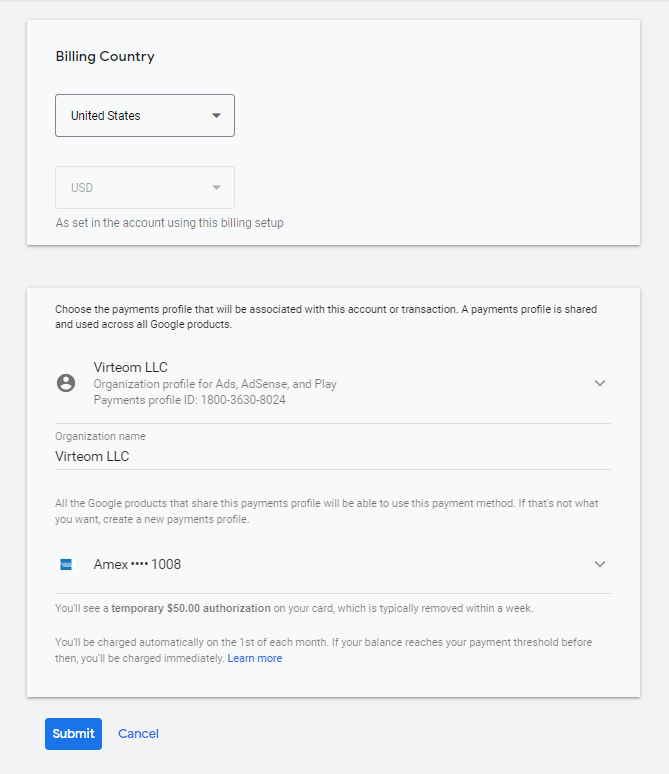Image resolution: width=669 pixels, height=774 pixels.
Task: Select the Virteom LLC profile title text
Action: [131, 367]
